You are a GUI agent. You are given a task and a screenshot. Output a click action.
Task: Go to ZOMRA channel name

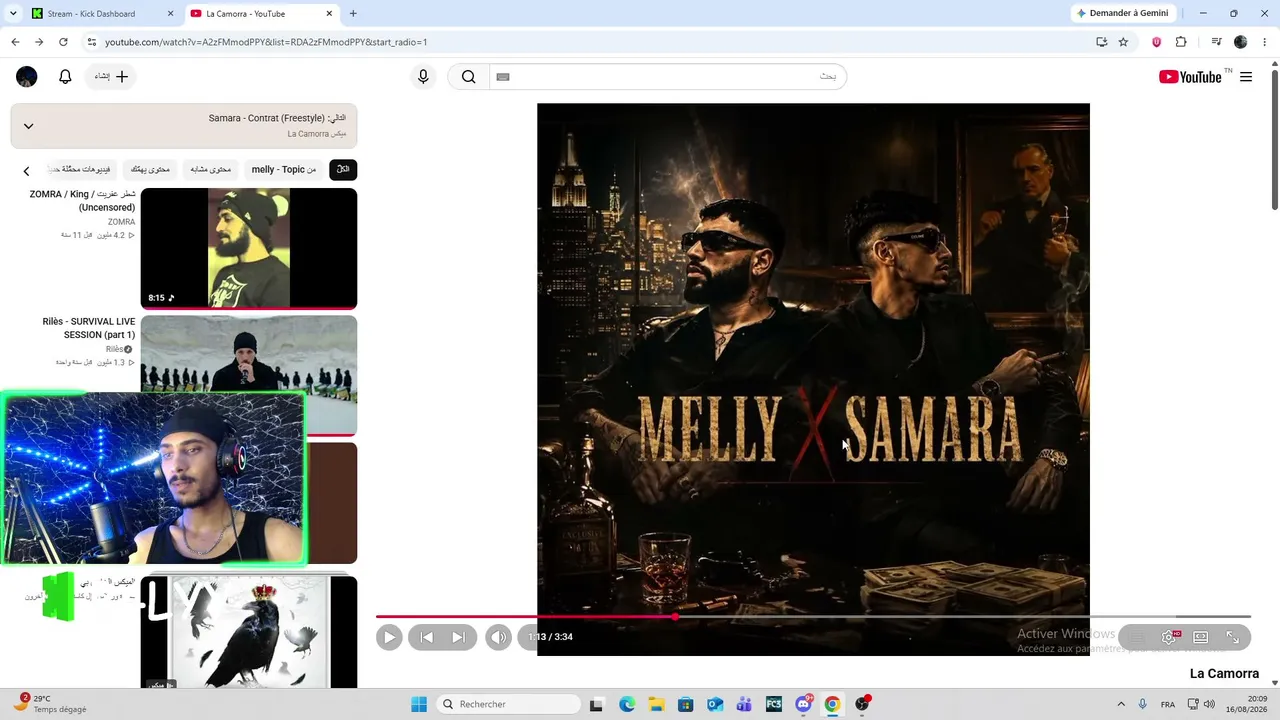(x=121, y=222)
